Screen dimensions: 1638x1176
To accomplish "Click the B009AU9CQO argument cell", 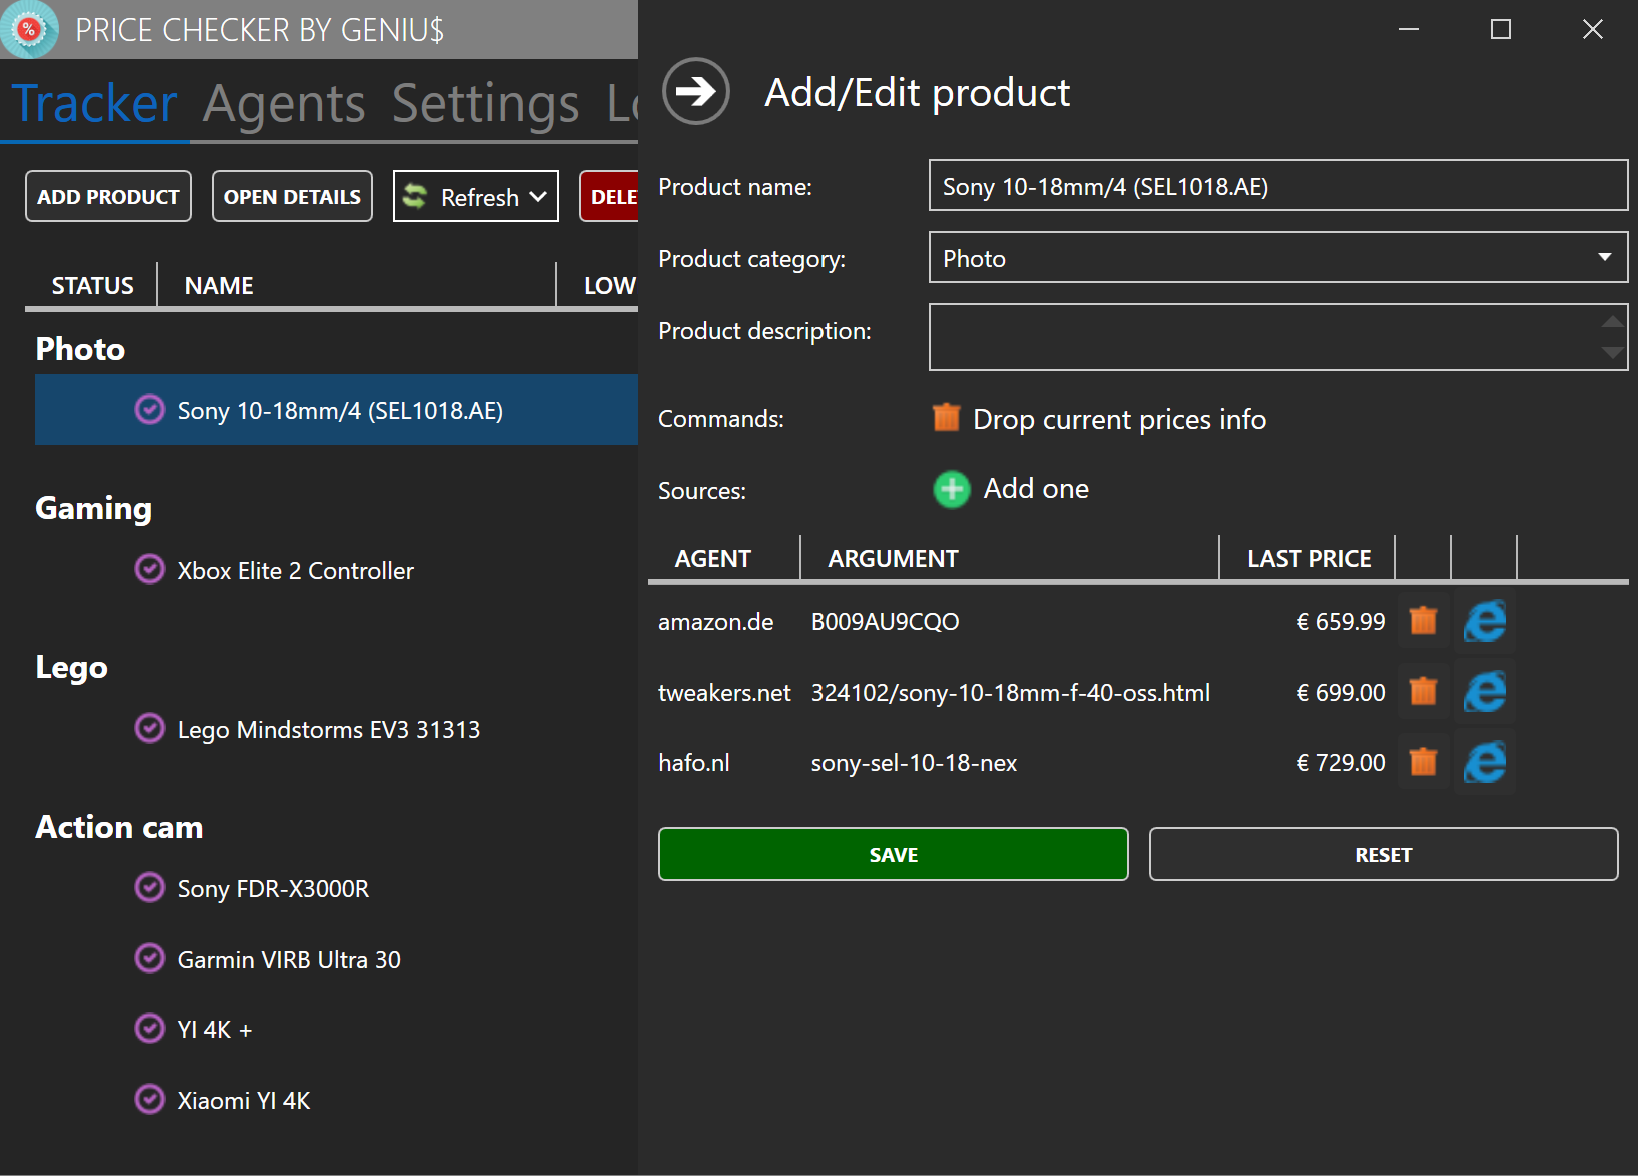I will tap(884, 621).
